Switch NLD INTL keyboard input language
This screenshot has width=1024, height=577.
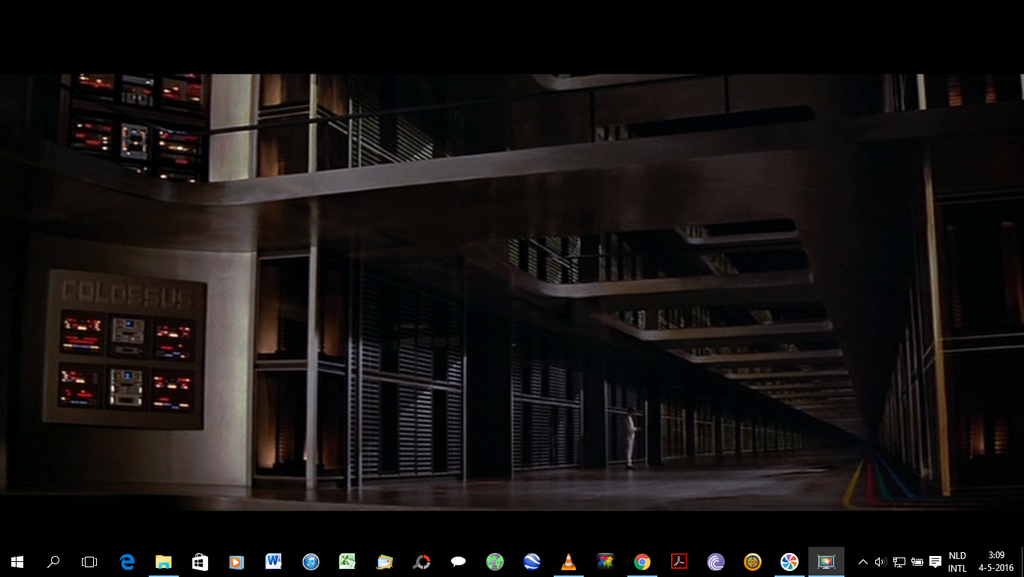pyautogui.click(x=957, y=562)
